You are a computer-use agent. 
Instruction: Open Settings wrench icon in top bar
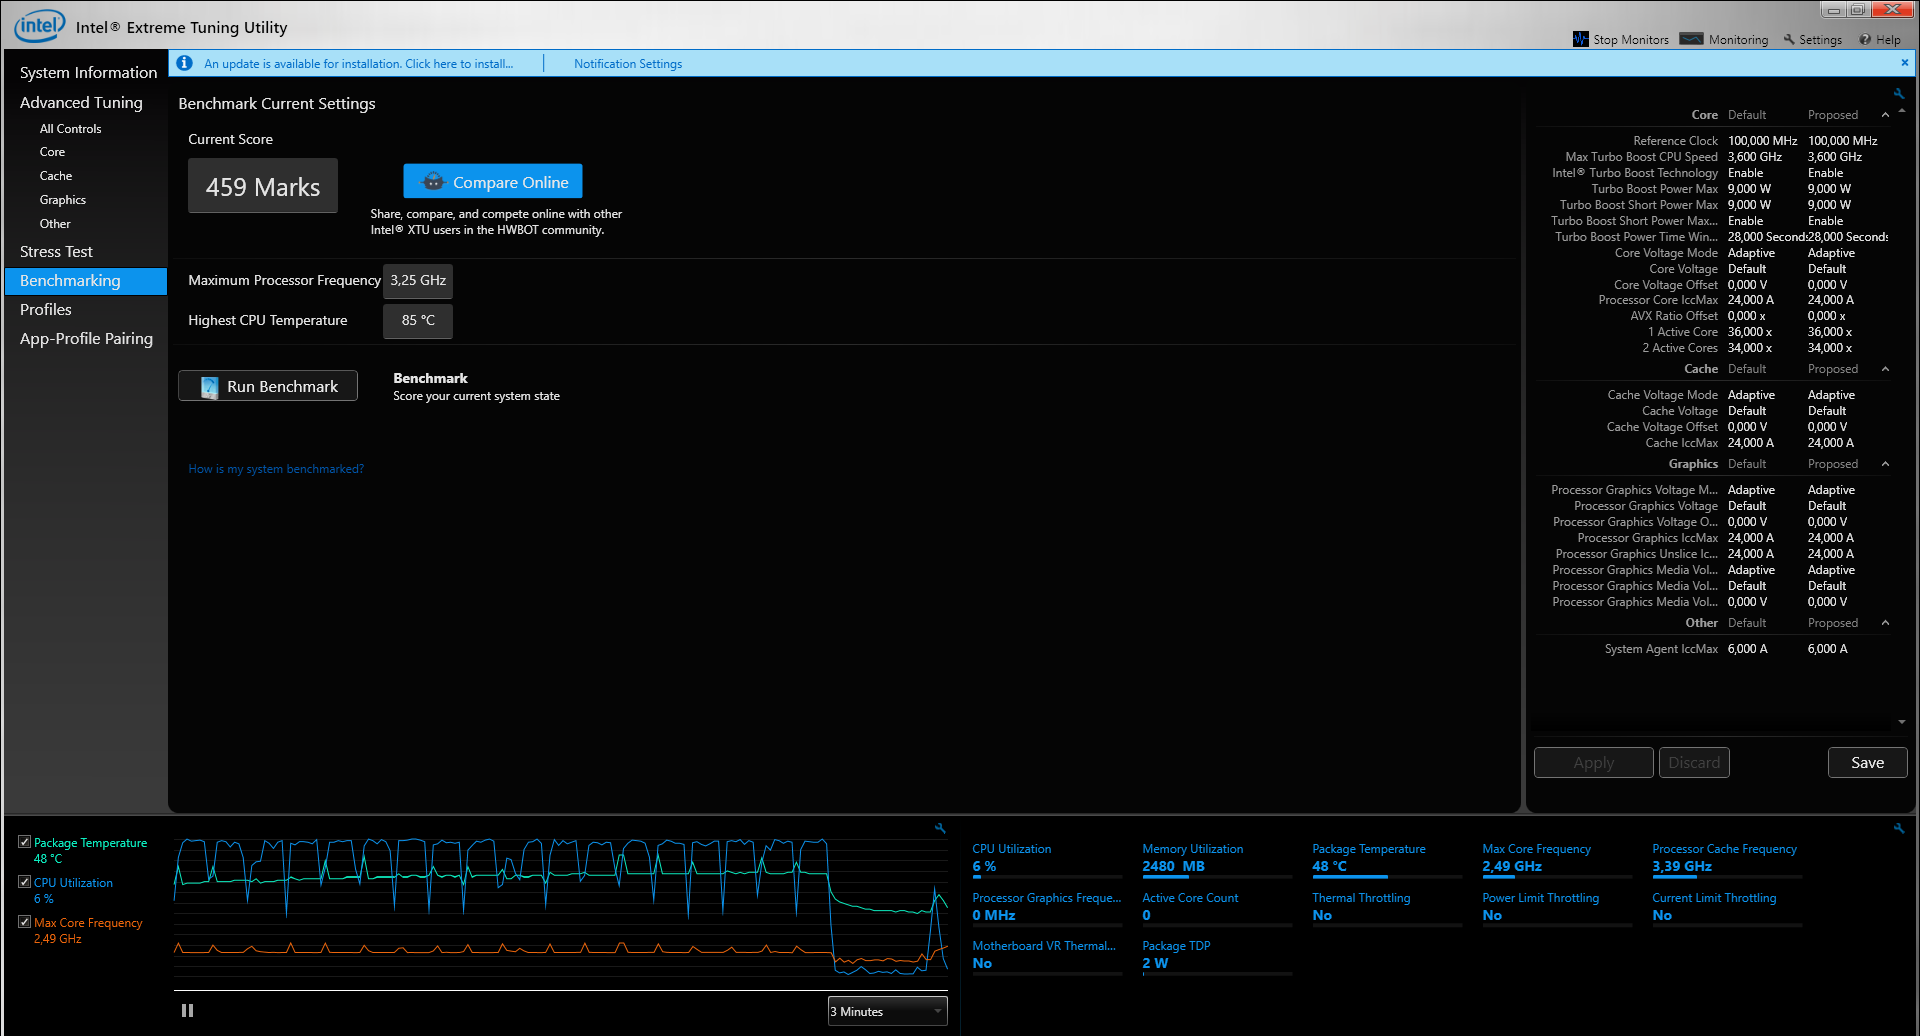(x=1789, y=40)
